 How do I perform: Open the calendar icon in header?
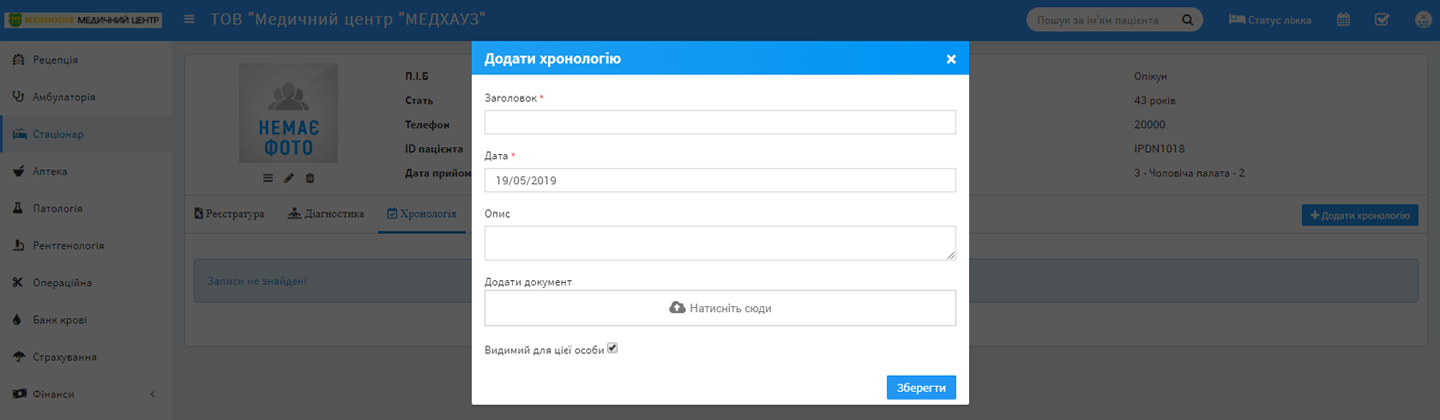pyautogui.click(x=1344, y=19)
